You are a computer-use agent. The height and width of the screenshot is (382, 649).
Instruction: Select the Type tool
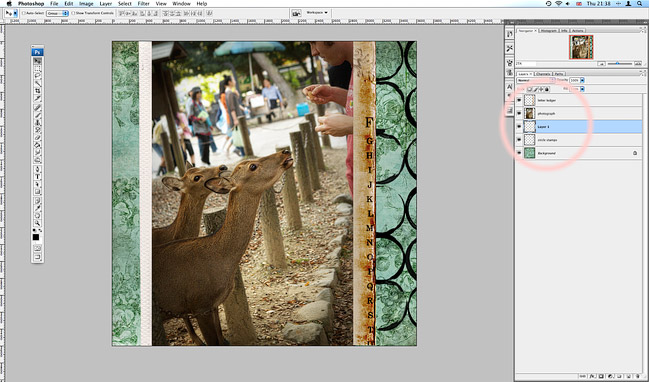tap(37, 177)
